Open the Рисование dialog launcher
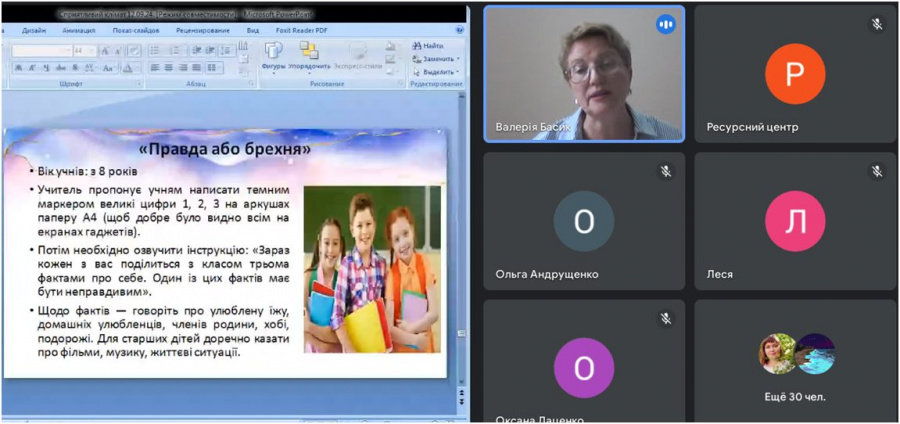The image size is (900, 424). point(401,83)
